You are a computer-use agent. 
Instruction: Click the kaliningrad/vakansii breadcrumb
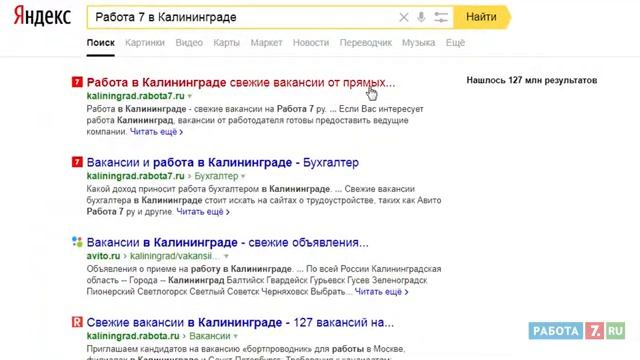pos(175,256)
